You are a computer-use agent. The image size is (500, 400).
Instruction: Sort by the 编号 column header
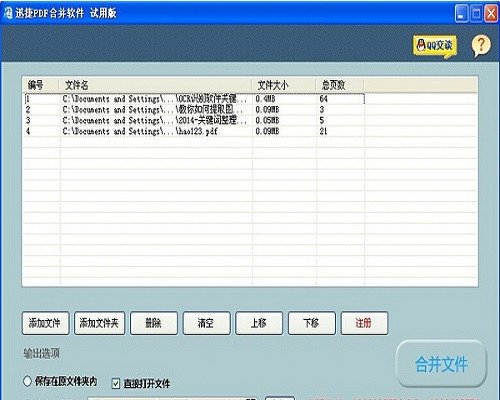[x=41, y=85]
